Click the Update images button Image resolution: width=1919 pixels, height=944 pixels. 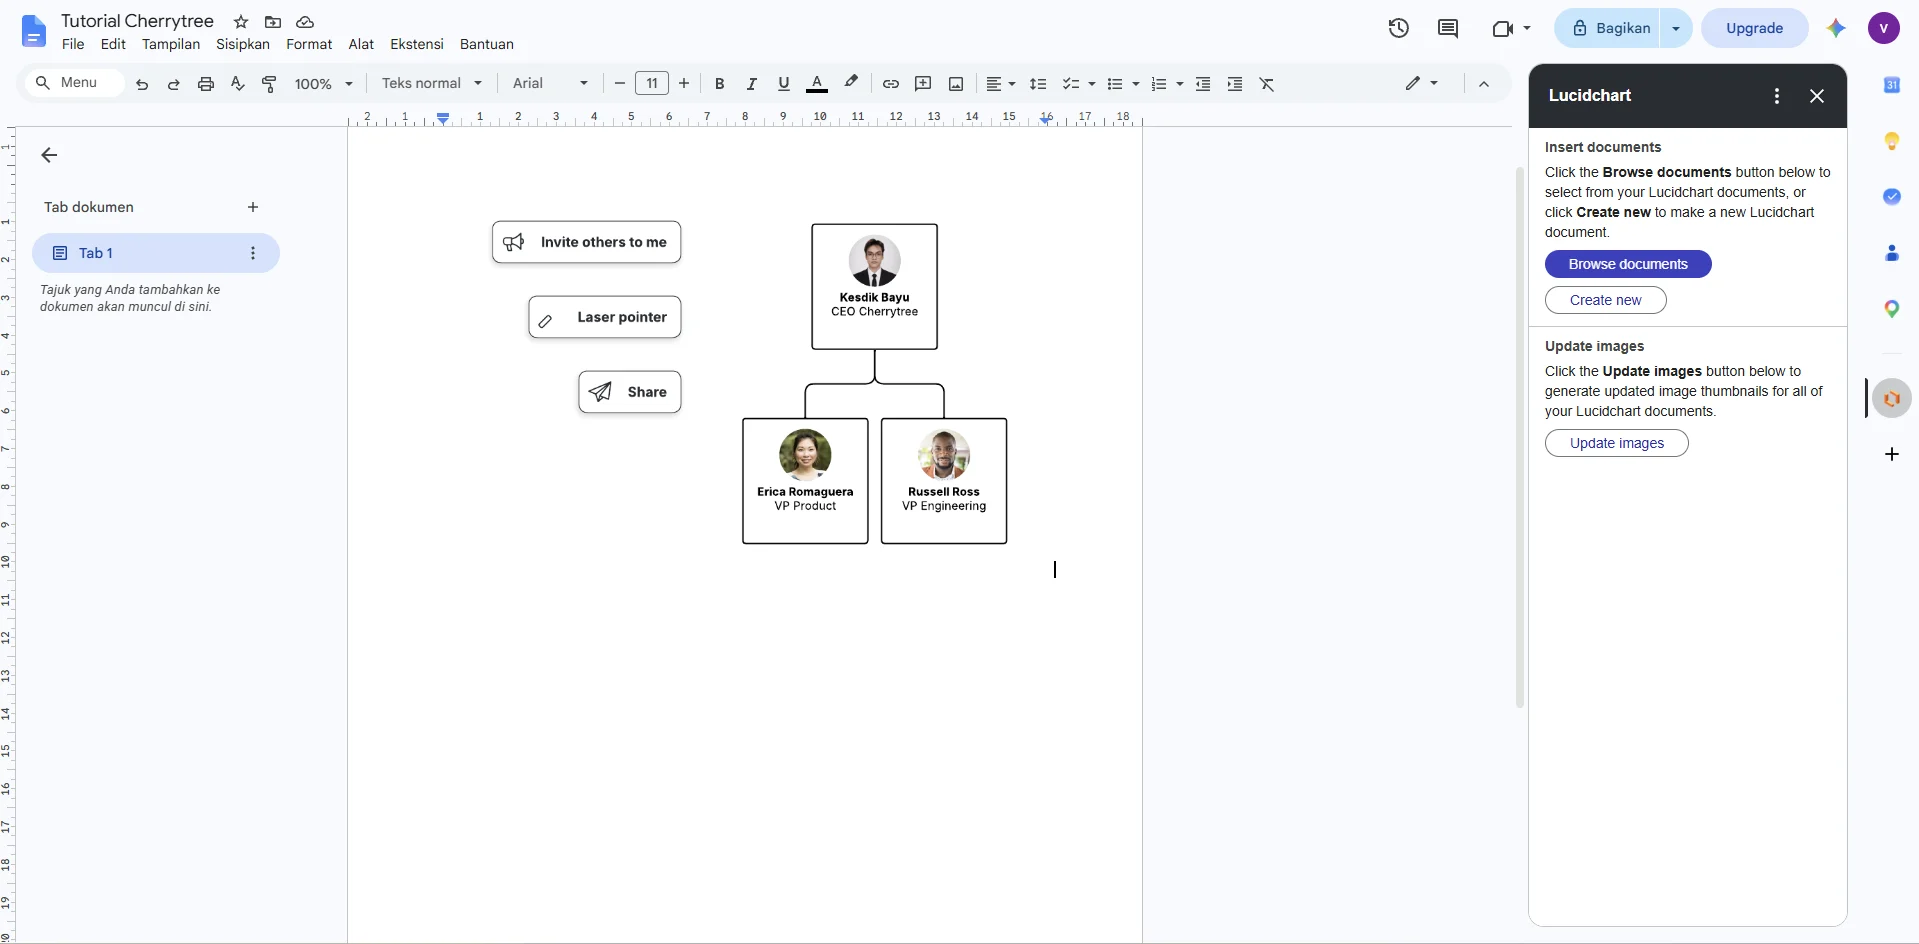[1617, 443]
